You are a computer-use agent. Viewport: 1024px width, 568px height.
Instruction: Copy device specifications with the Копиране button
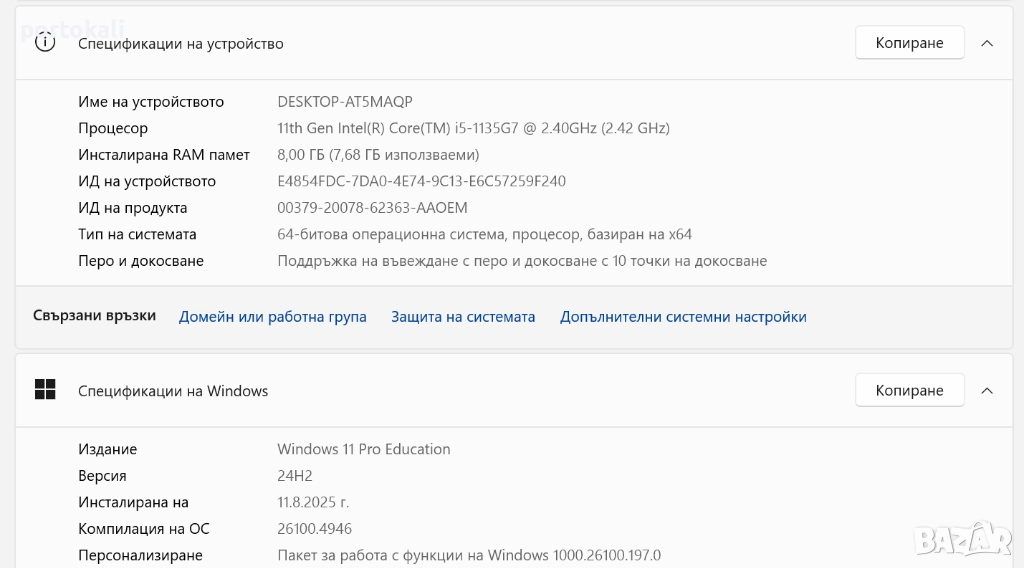click(x=909, y=43)
